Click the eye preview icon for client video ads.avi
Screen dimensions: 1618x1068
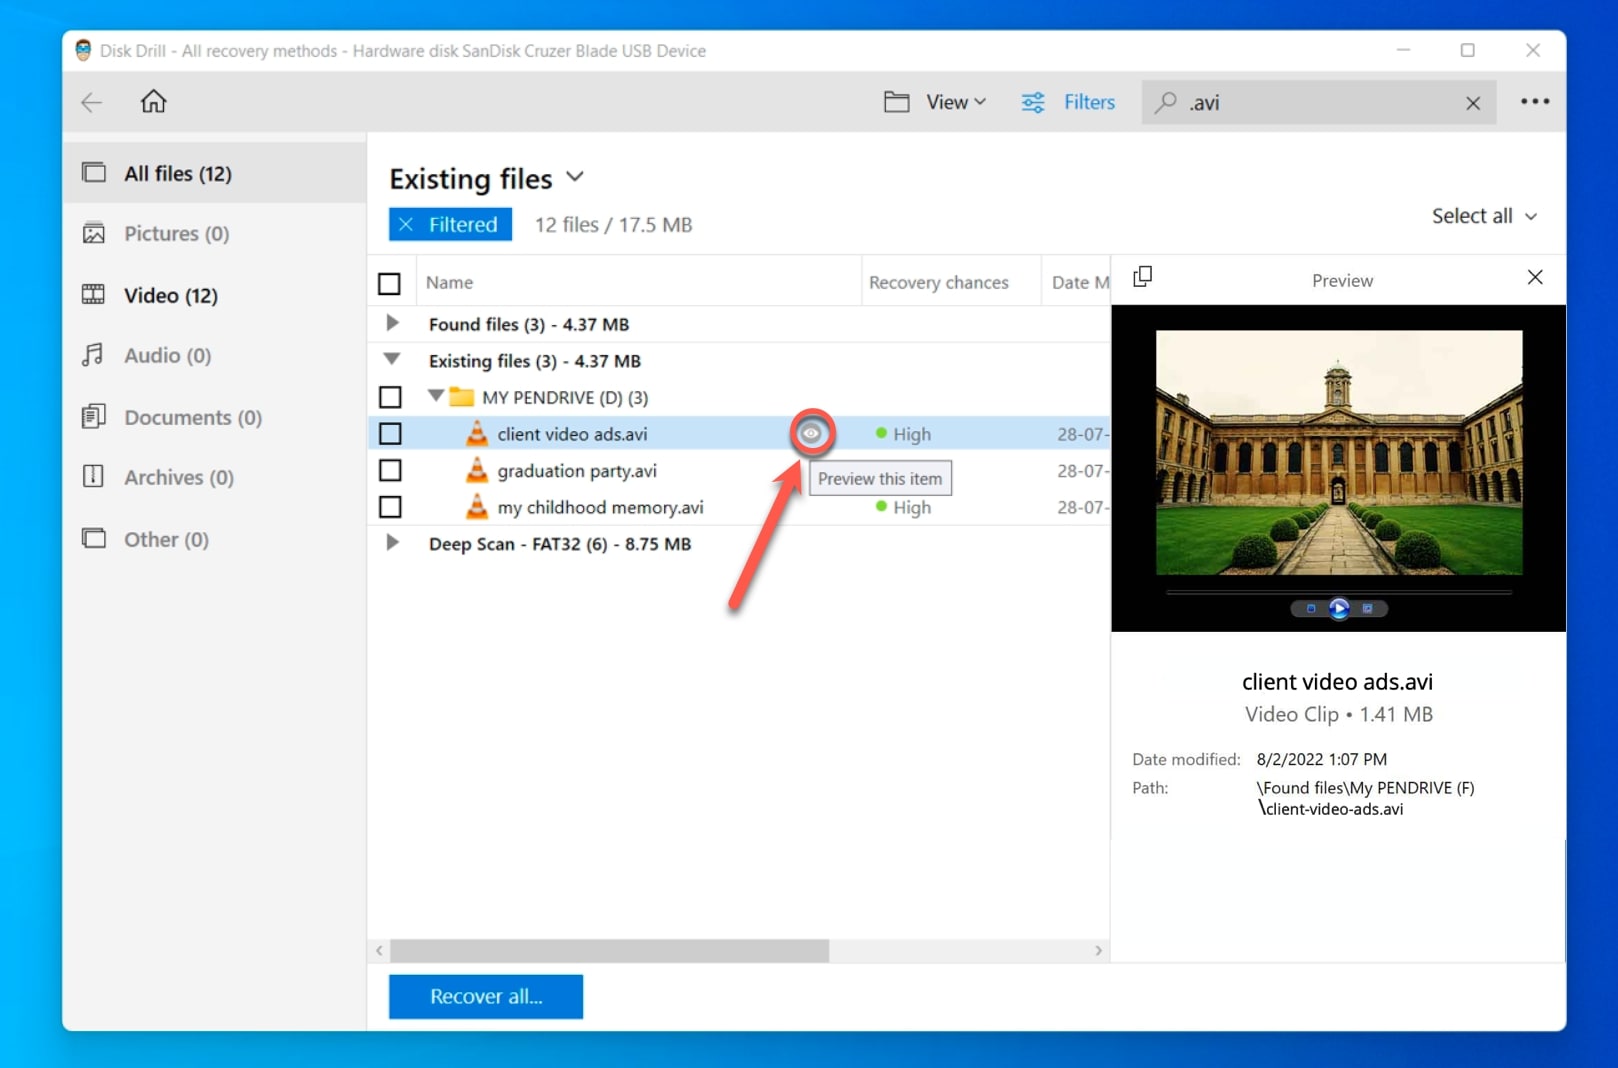coord(811,433)
